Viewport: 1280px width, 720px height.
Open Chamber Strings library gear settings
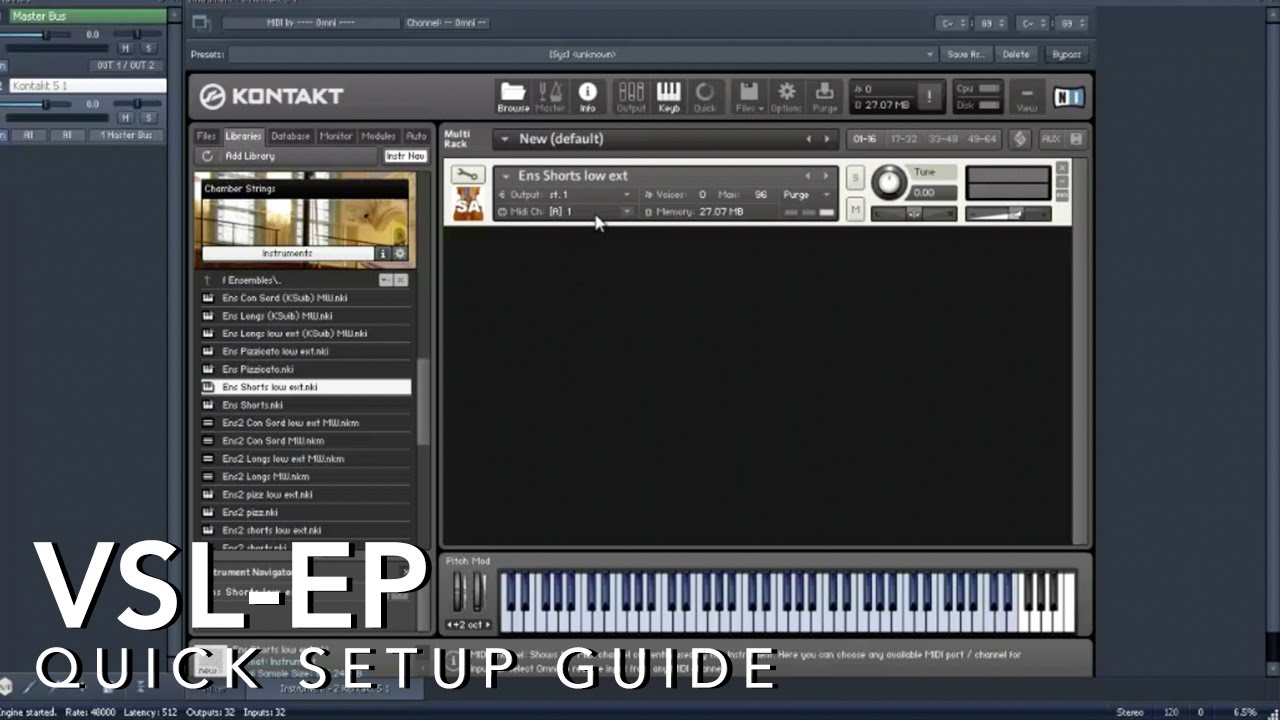pos(399,254)
